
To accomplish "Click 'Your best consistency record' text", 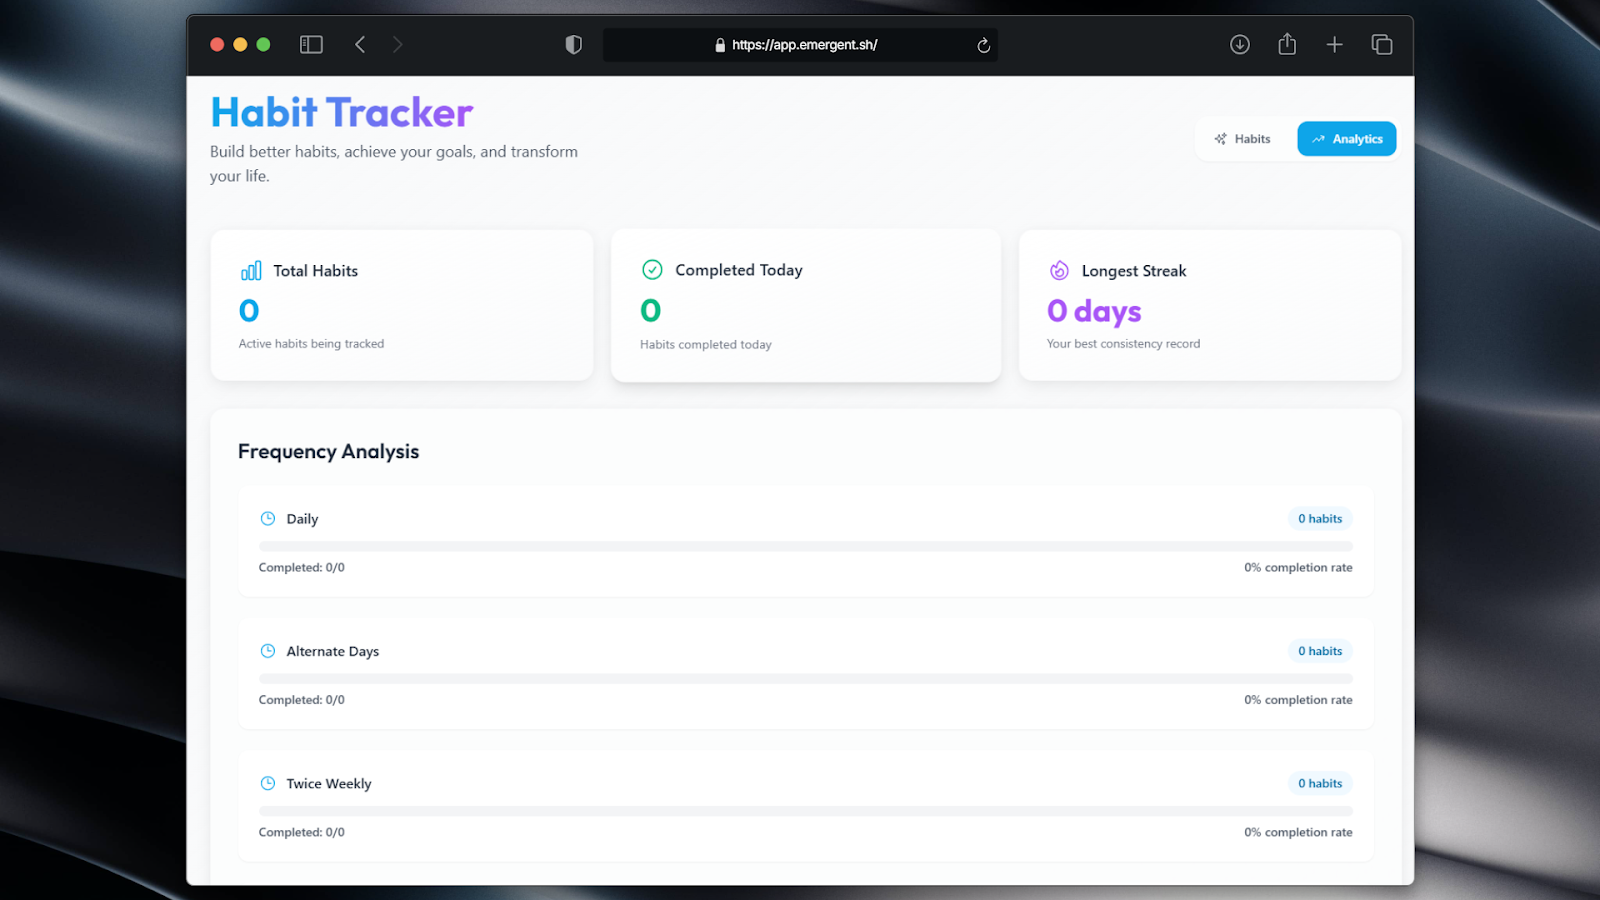I will click(x=1123, y=344).
